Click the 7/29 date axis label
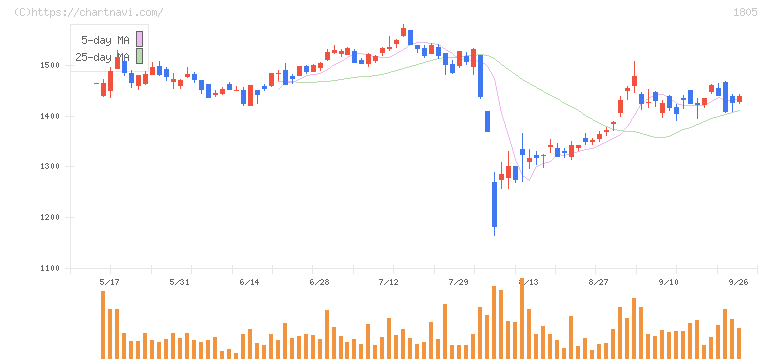772x361 pixels. click(458, 282)
